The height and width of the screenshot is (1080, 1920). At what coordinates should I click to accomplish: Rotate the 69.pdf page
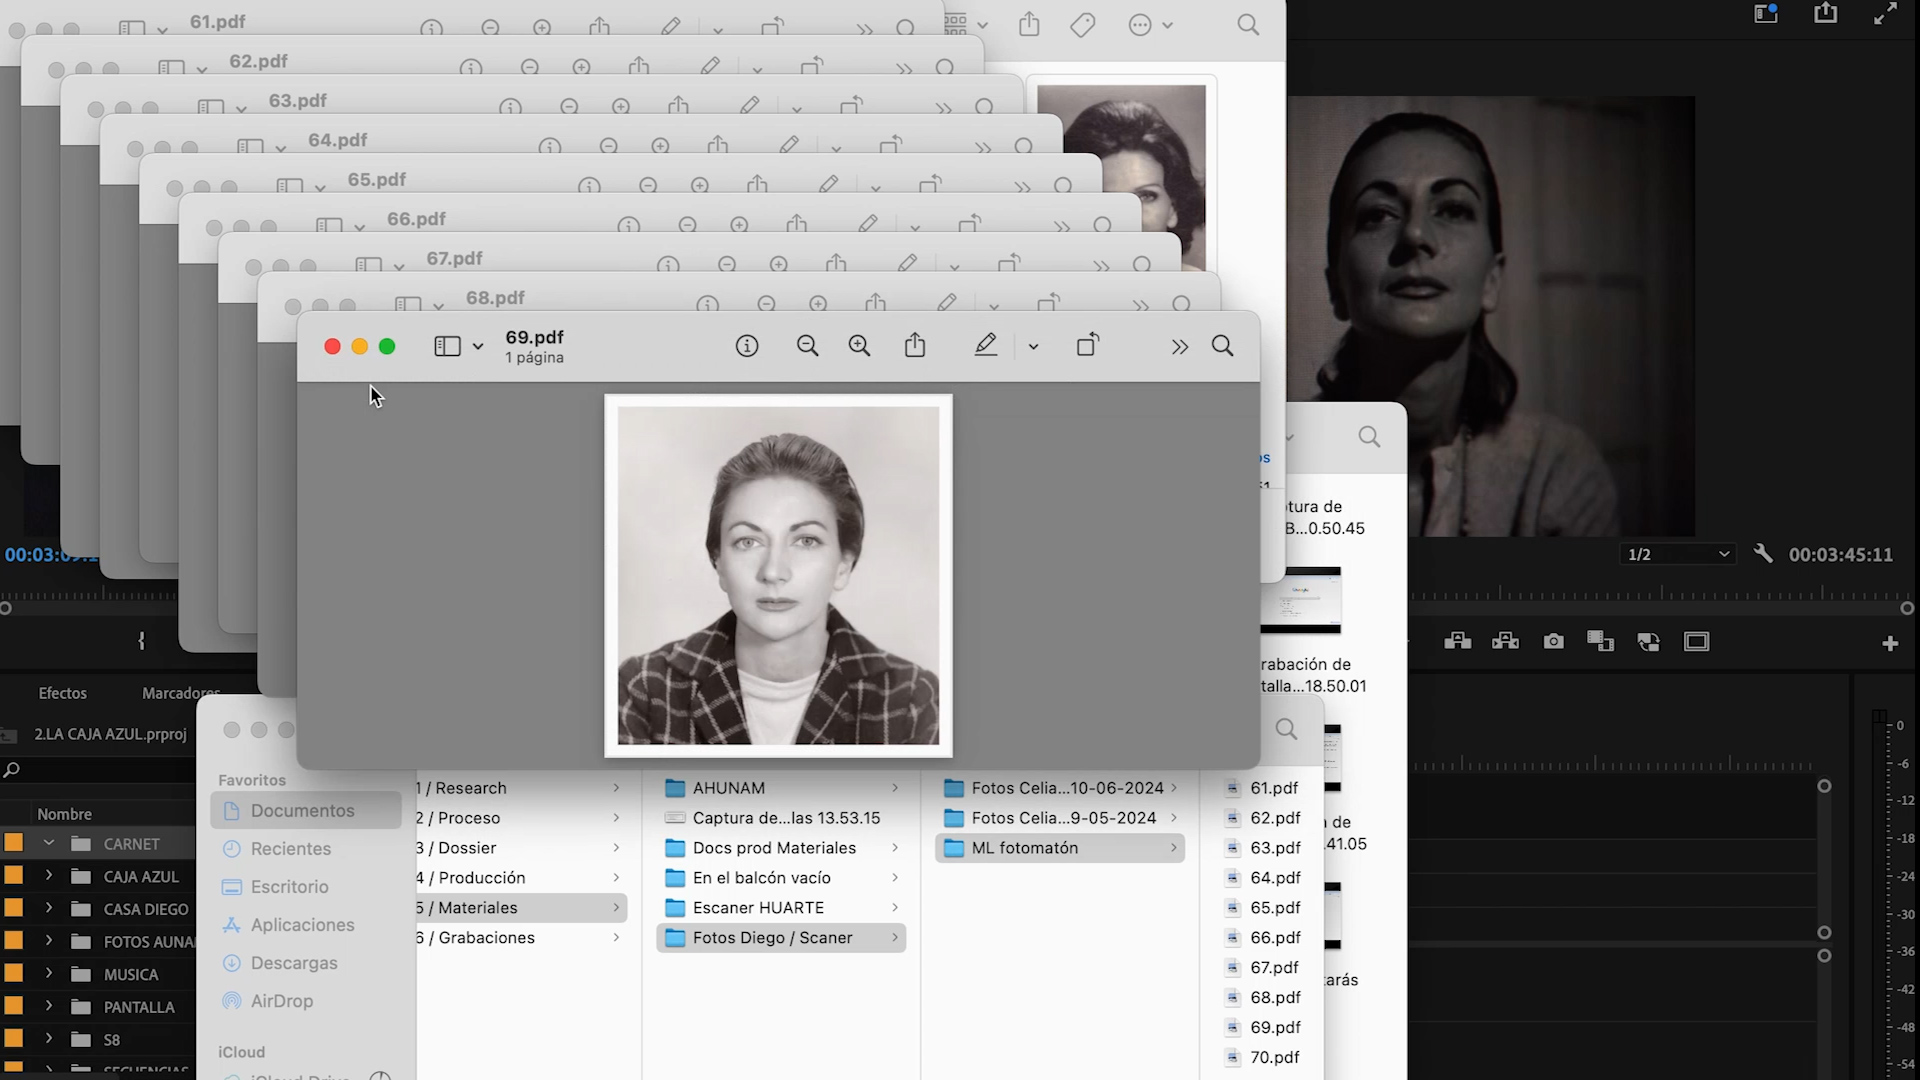point(1087,346)
